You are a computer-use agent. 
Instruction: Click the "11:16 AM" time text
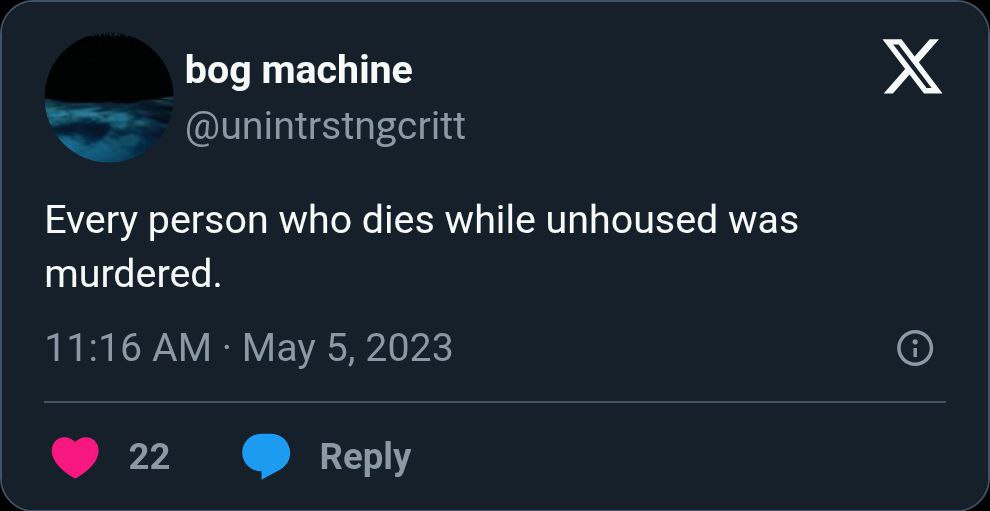point(128,348)
